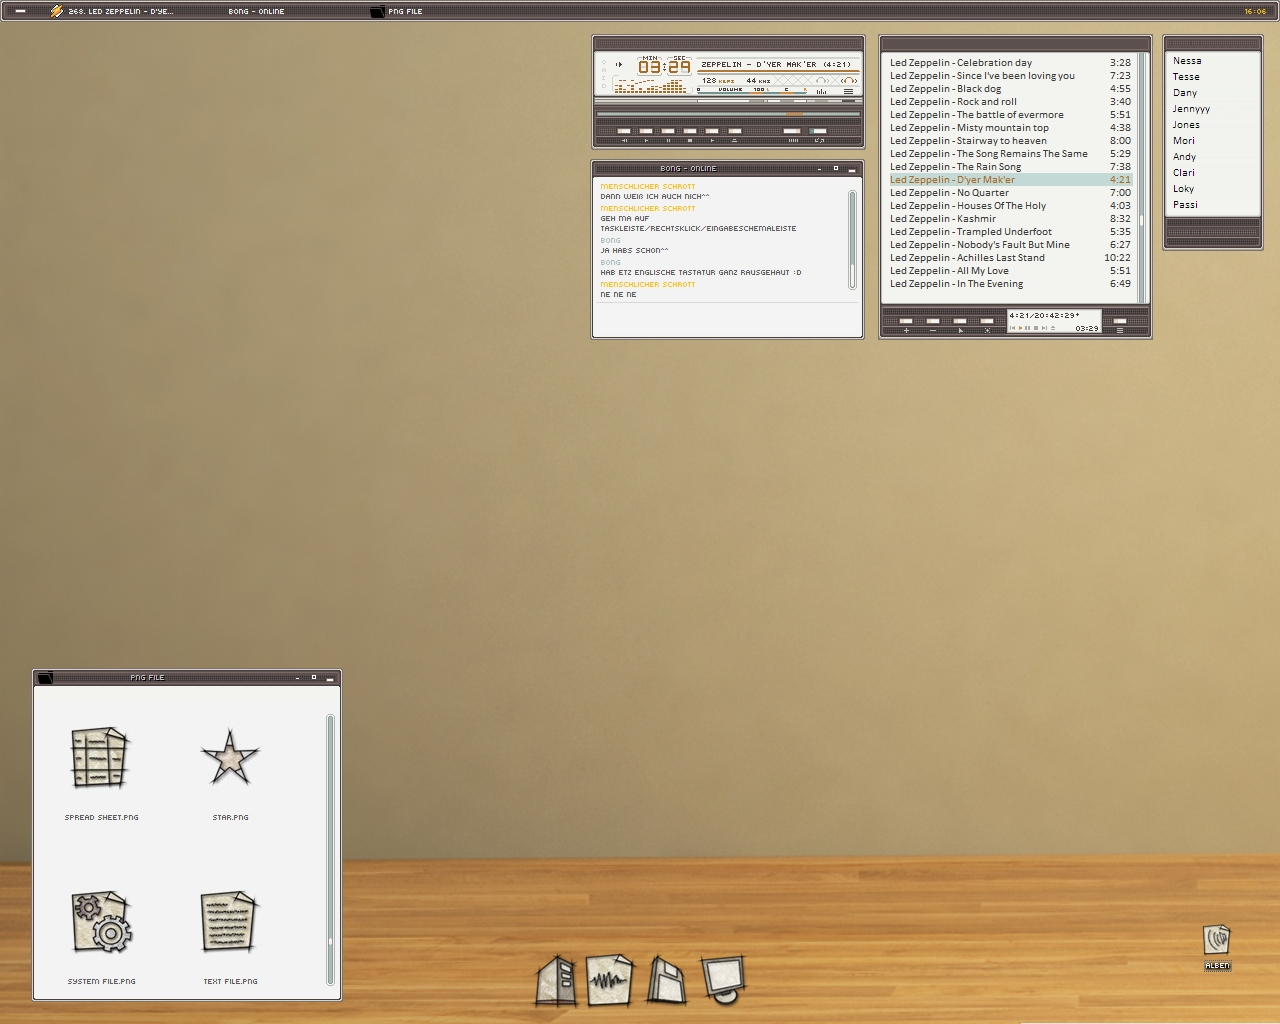Select 'No Quarter' in the playlist
1280x1024 pixels.
click(x=1010, y=193)
